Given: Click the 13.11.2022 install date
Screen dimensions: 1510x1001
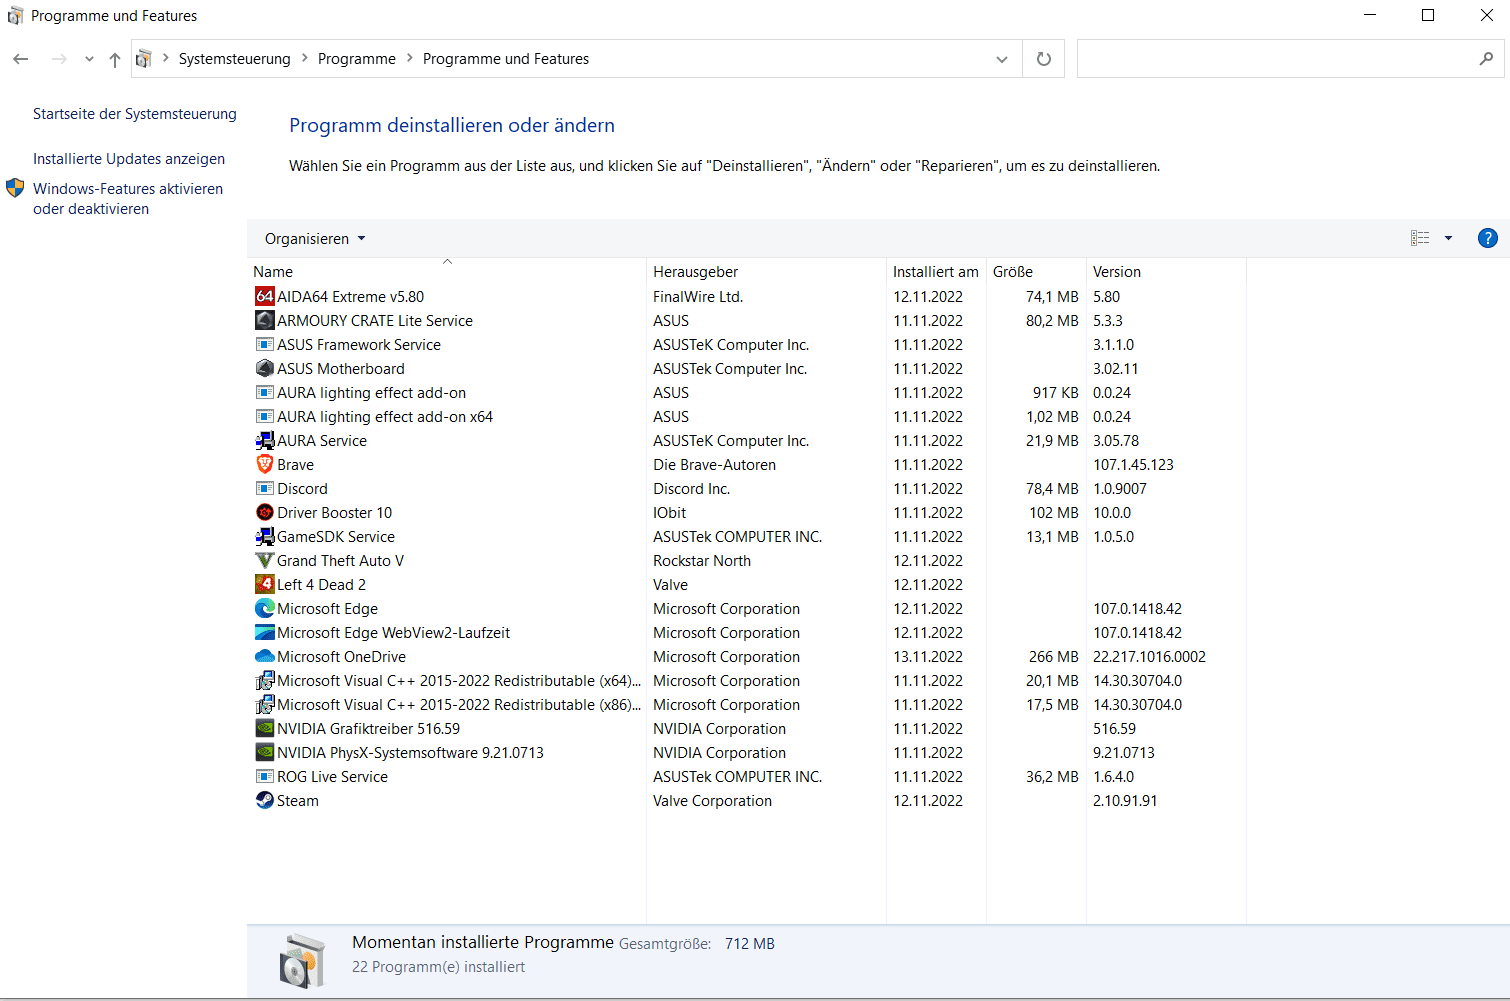Looking at the screenshot, I should [x=928, y=656].
